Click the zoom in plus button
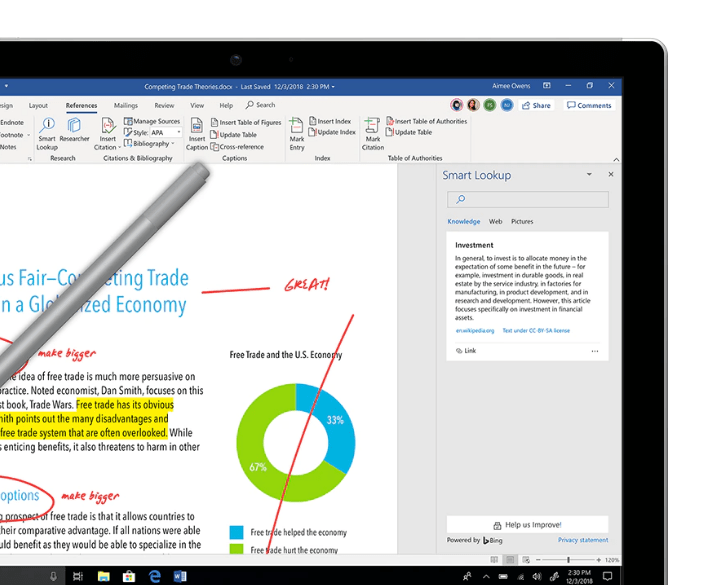Image resolution: width=701 pixels, height=585 pixels. (x=599, y=560)
